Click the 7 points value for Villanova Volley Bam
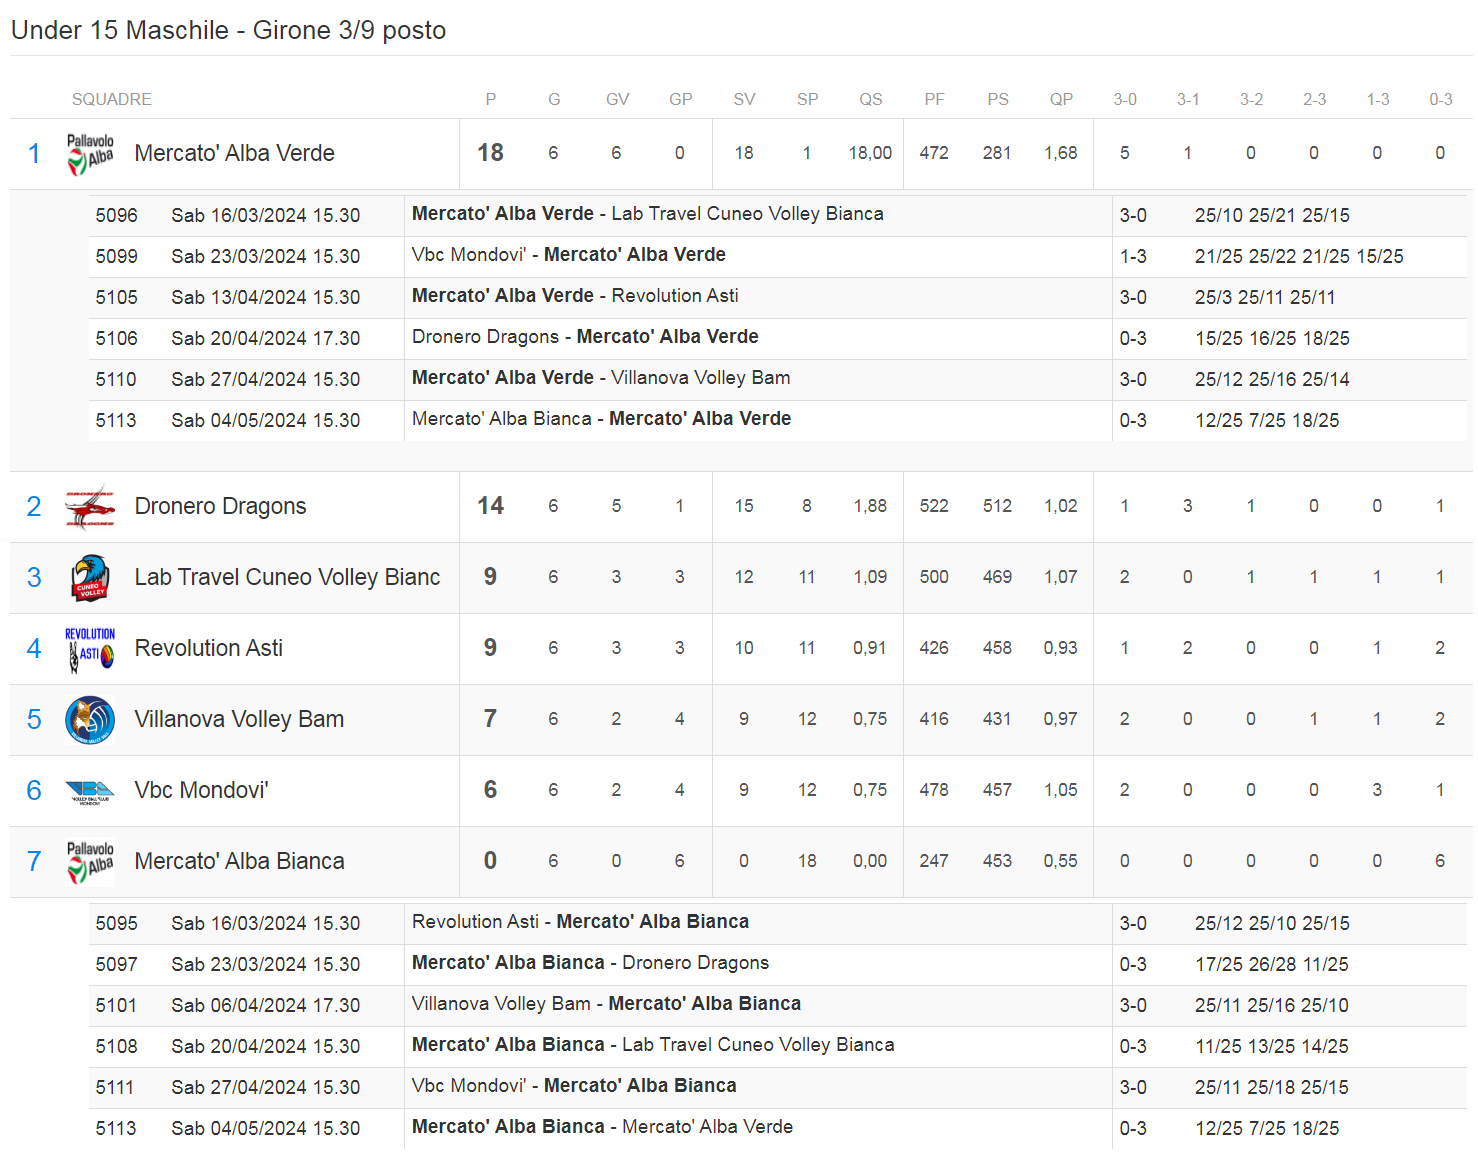1478x1153 pixels. pos(490,719)
